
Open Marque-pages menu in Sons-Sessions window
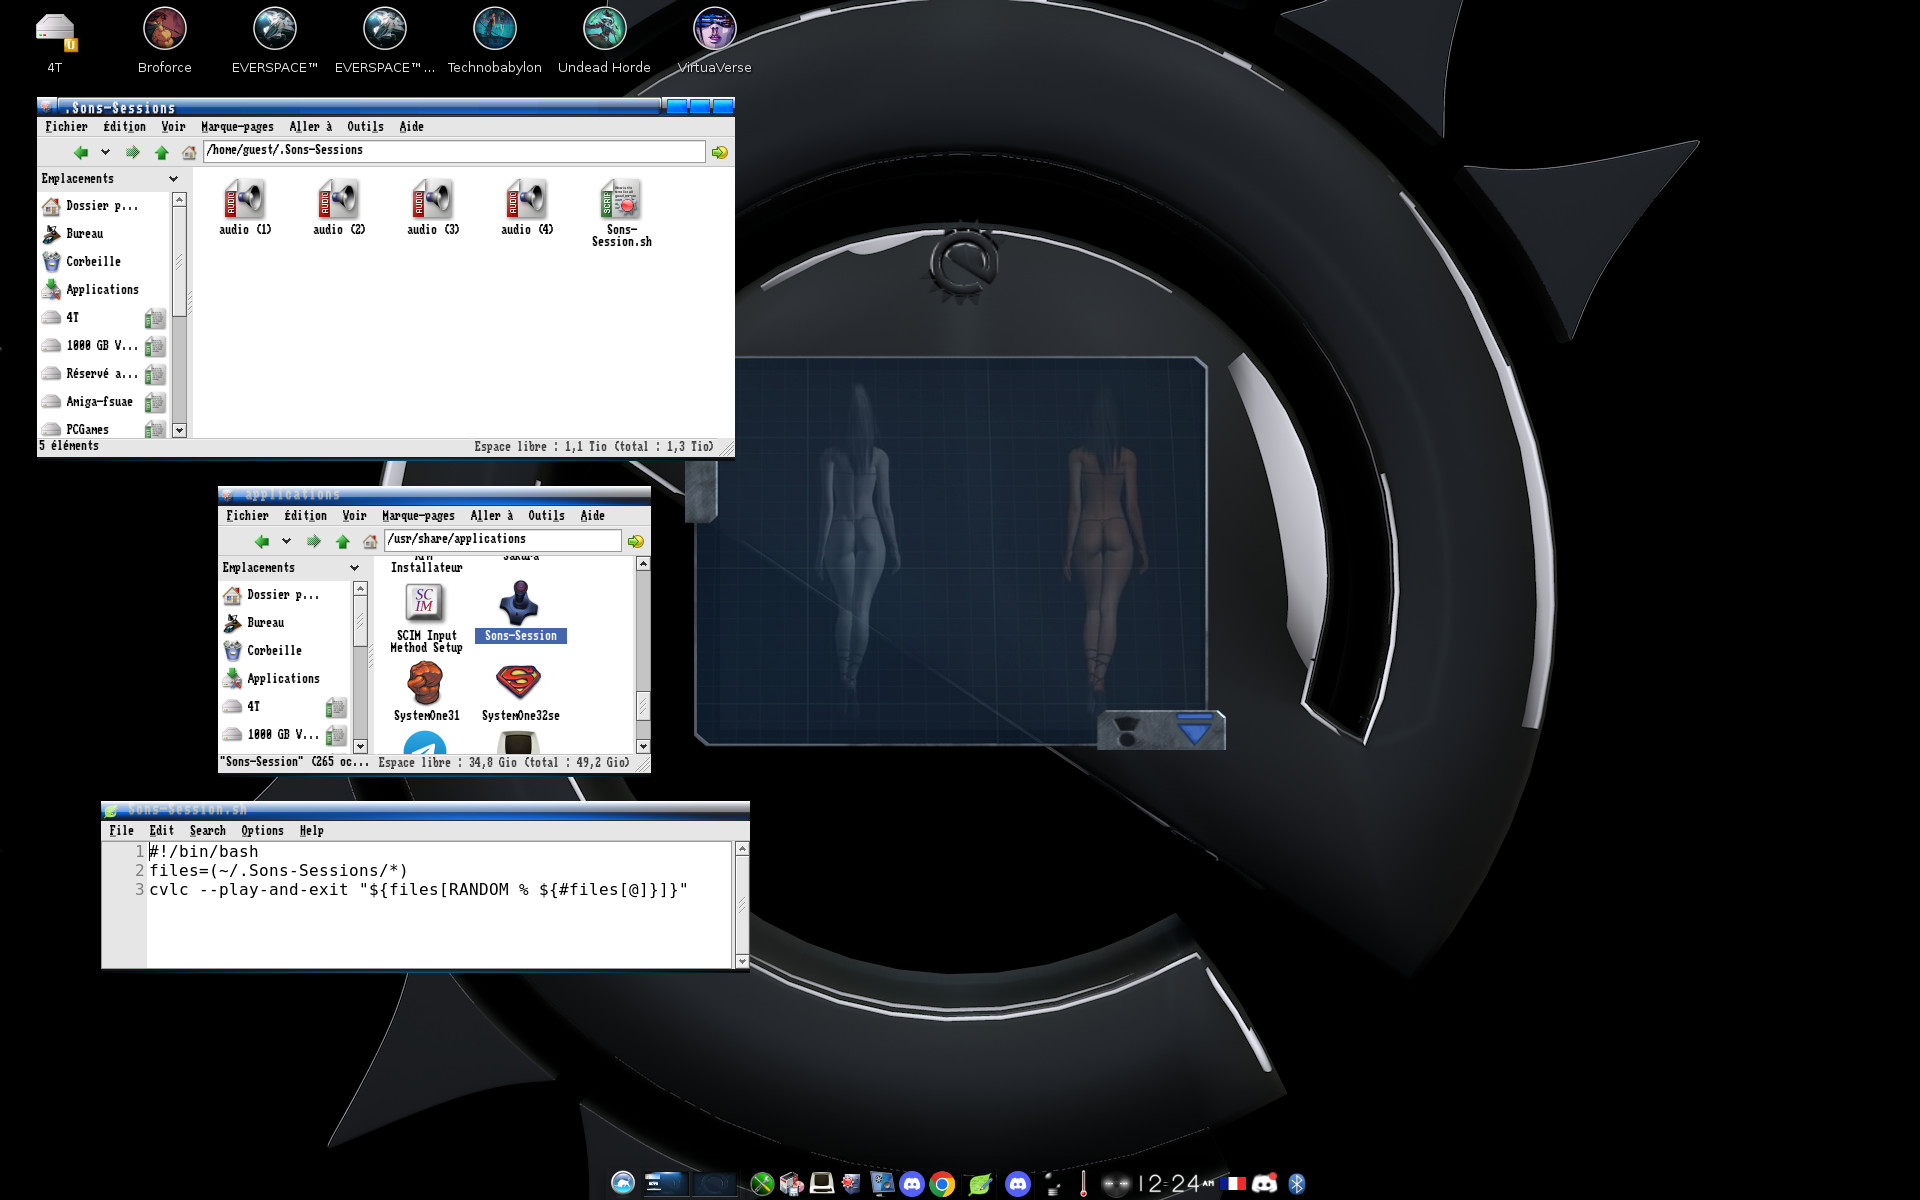tap(237, 127)
